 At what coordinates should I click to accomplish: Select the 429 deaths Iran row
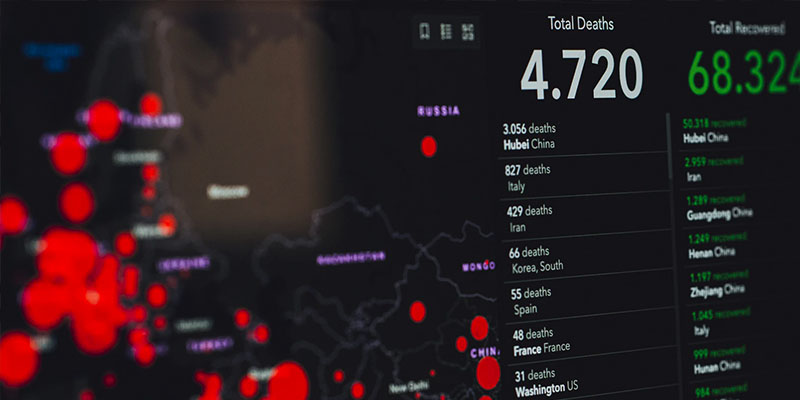[x=586, y=218]
